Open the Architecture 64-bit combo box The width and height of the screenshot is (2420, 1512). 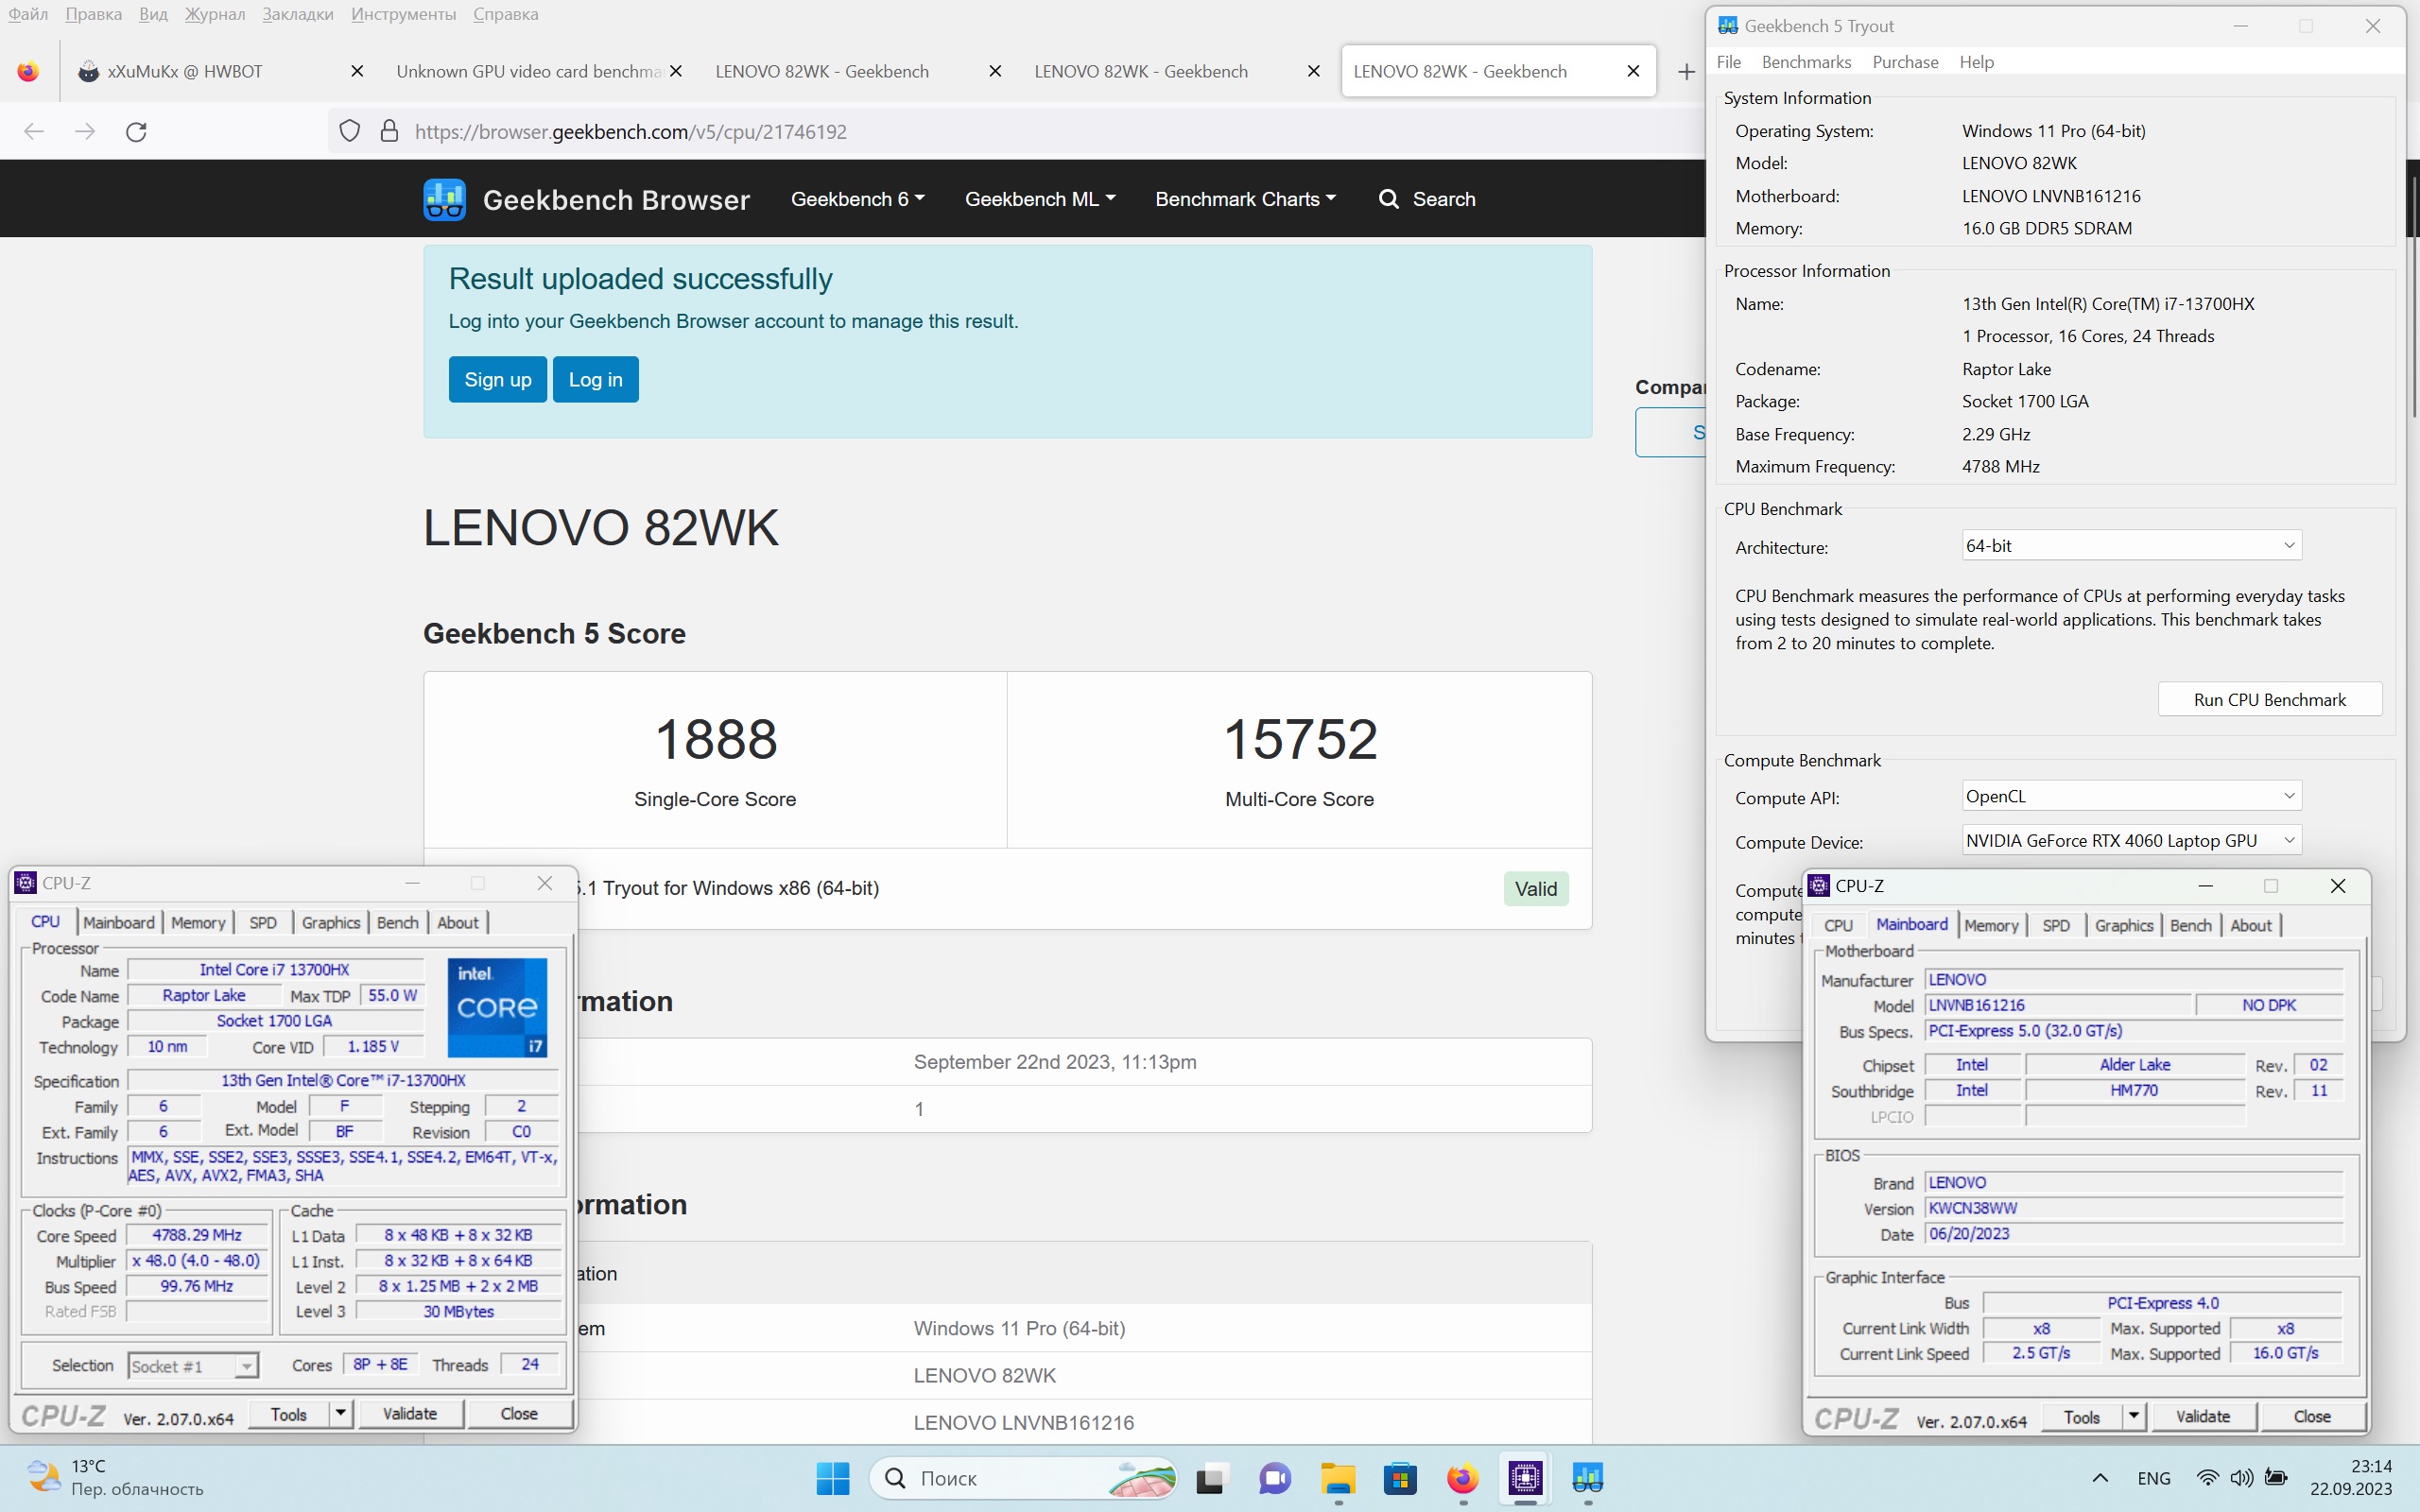click(2131, 546)
